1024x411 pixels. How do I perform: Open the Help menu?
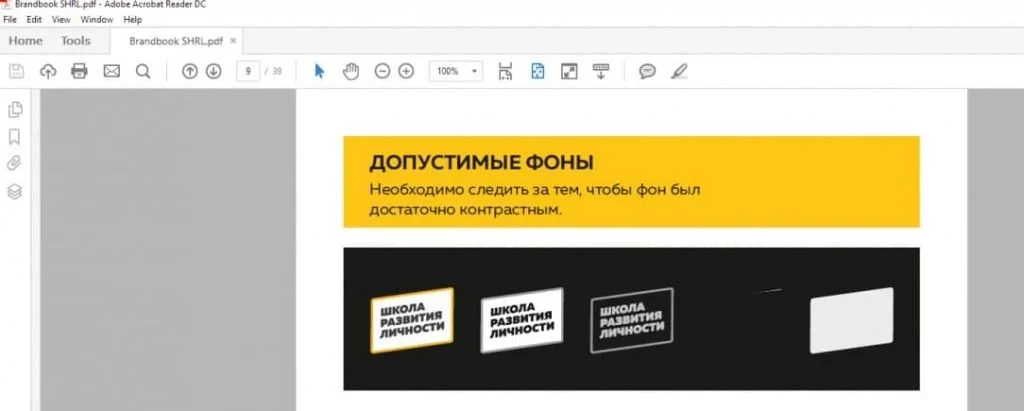click(133, 20)
